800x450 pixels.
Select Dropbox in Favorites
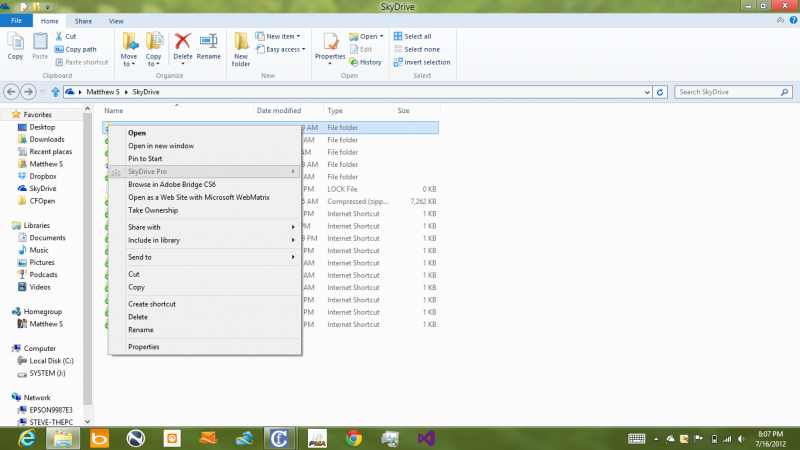coord(43,177)
